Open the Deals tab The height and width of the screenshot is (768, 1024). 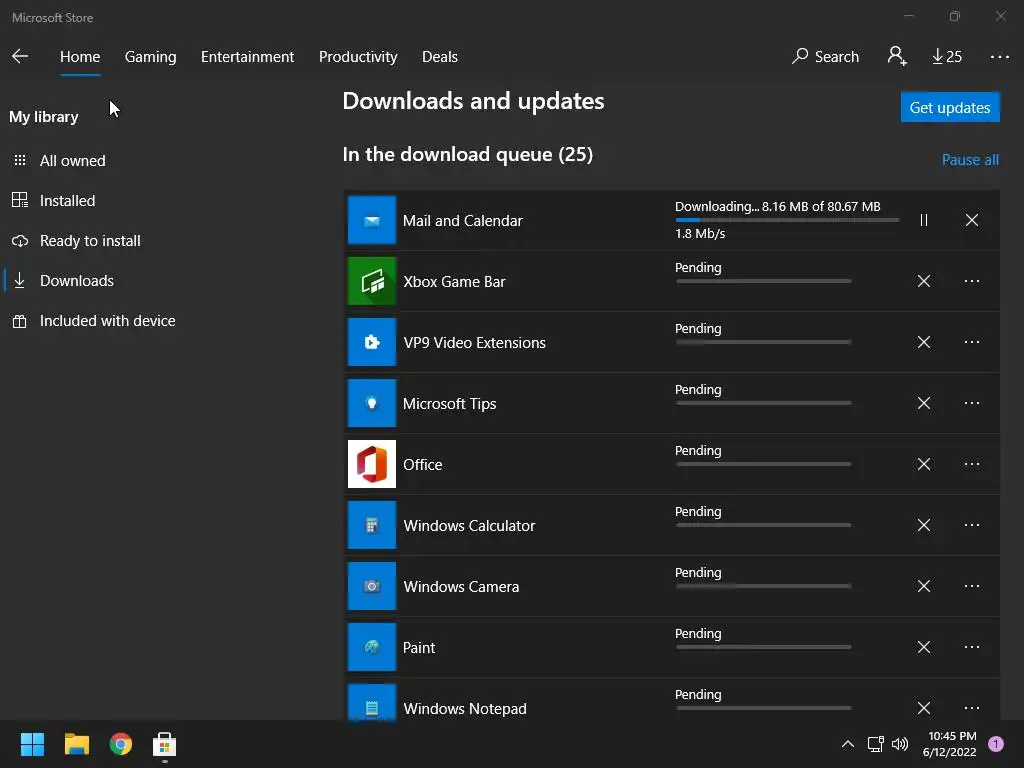pos(440,57)
